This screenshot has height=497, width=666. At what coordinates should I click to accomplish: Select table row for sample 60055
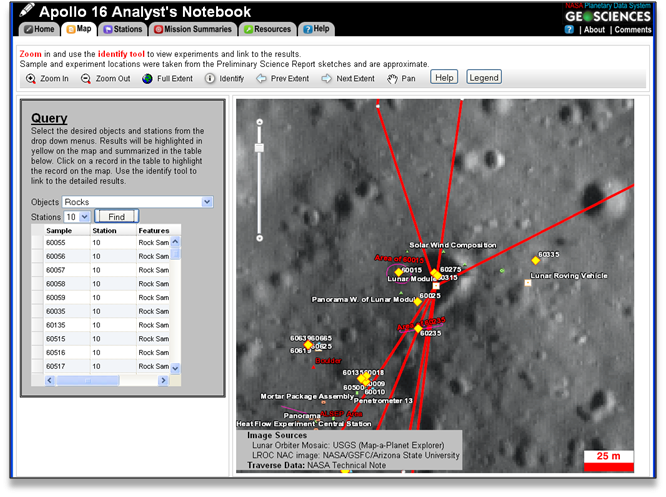(101, 243)
